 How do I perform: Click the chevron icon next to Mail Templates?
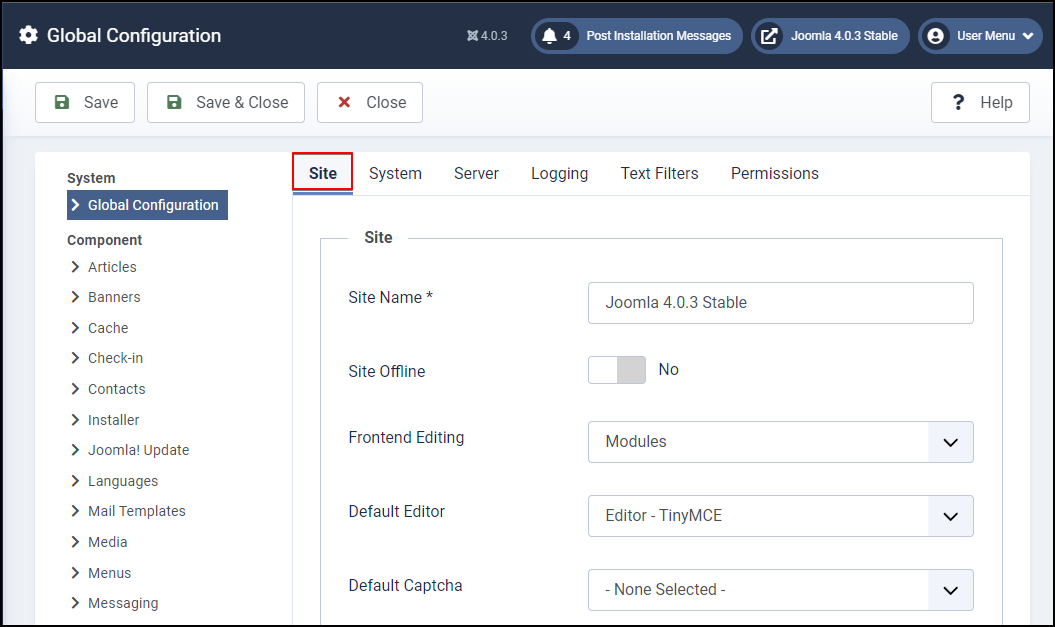73,511
